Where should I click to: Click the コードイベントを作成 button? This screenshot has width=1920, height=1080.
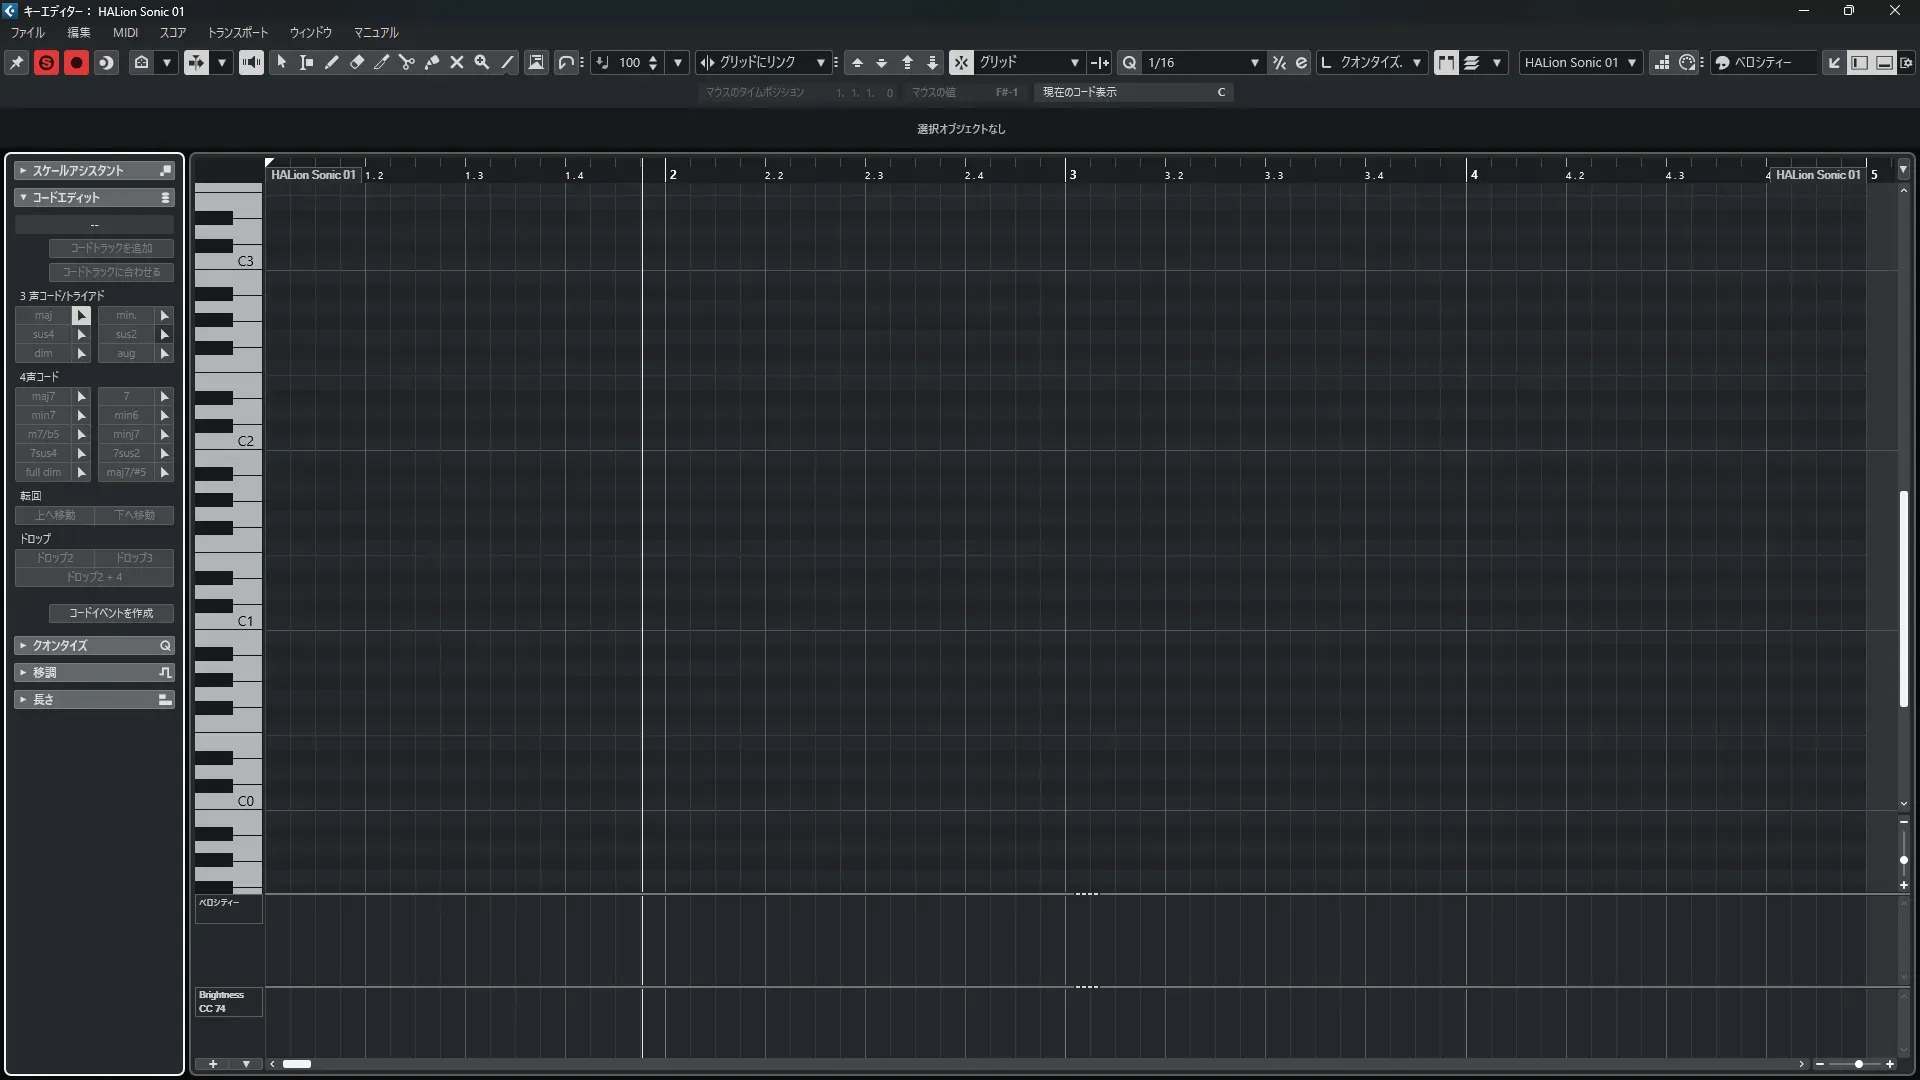111,613
